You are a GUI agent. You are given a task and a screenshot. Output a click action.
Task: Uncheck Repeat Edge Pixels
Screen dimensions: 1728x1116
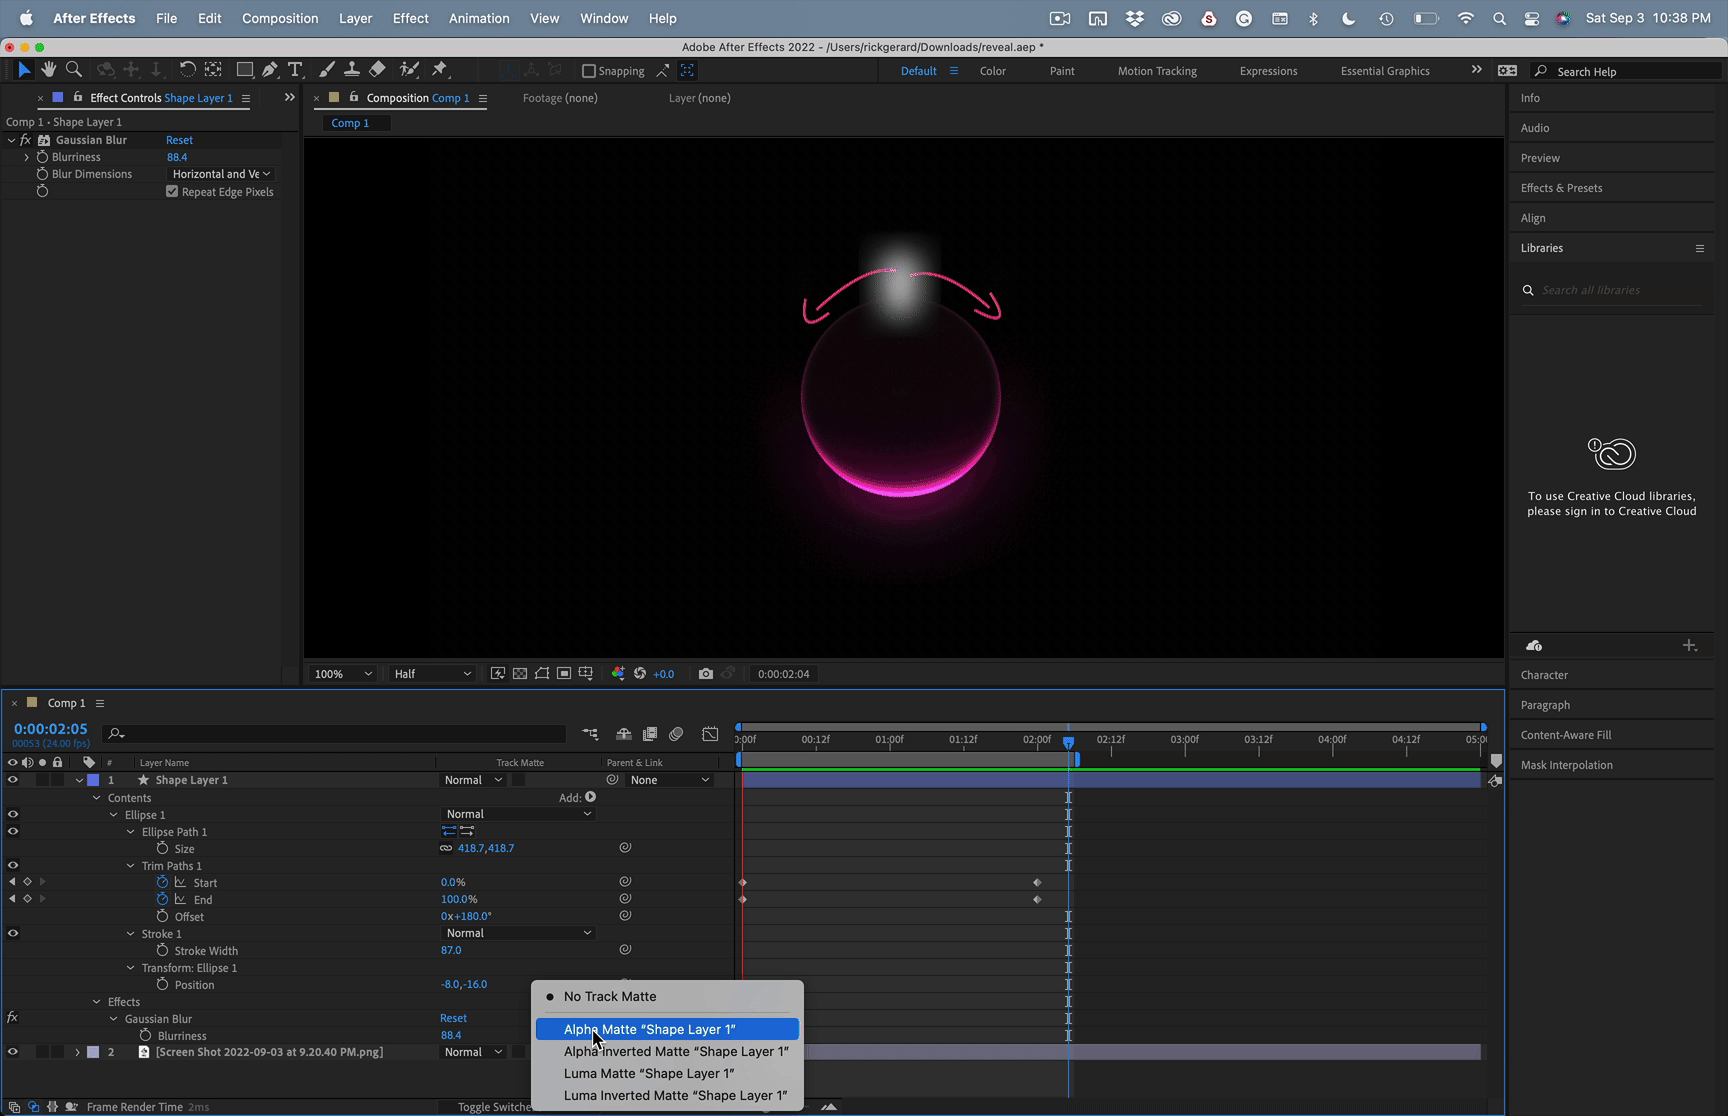point(172,192)
